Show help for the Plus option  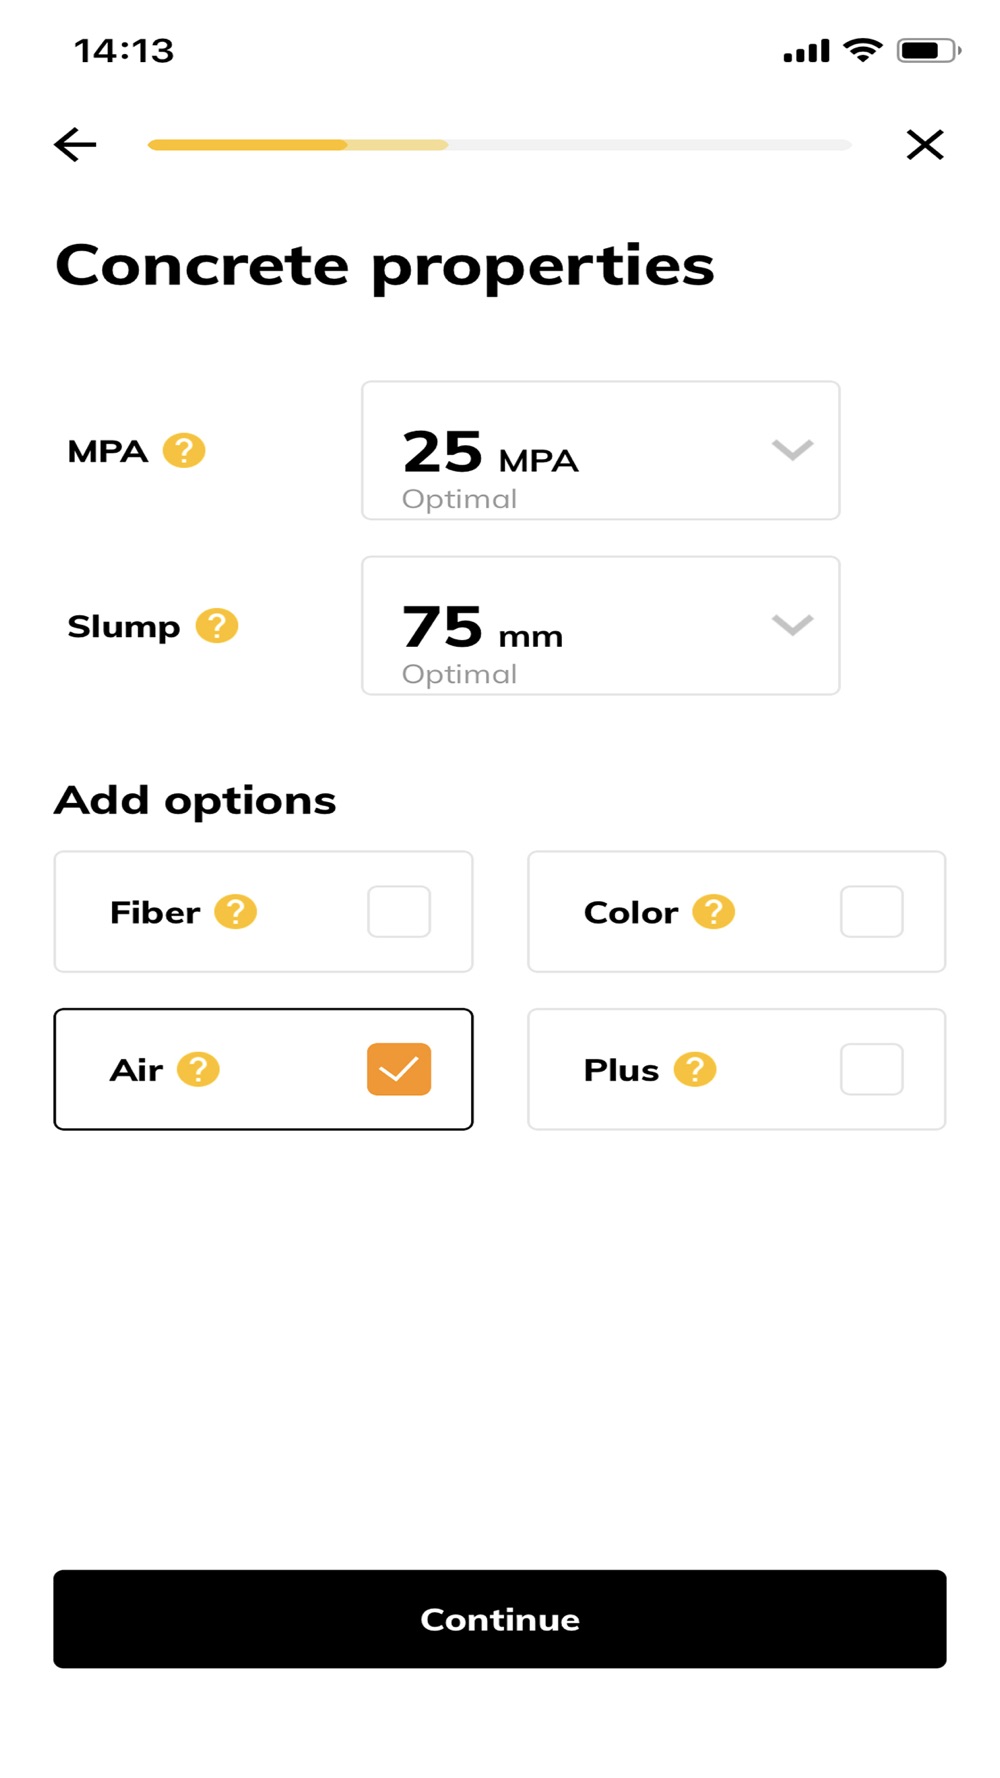click(x=695, y=1070)
